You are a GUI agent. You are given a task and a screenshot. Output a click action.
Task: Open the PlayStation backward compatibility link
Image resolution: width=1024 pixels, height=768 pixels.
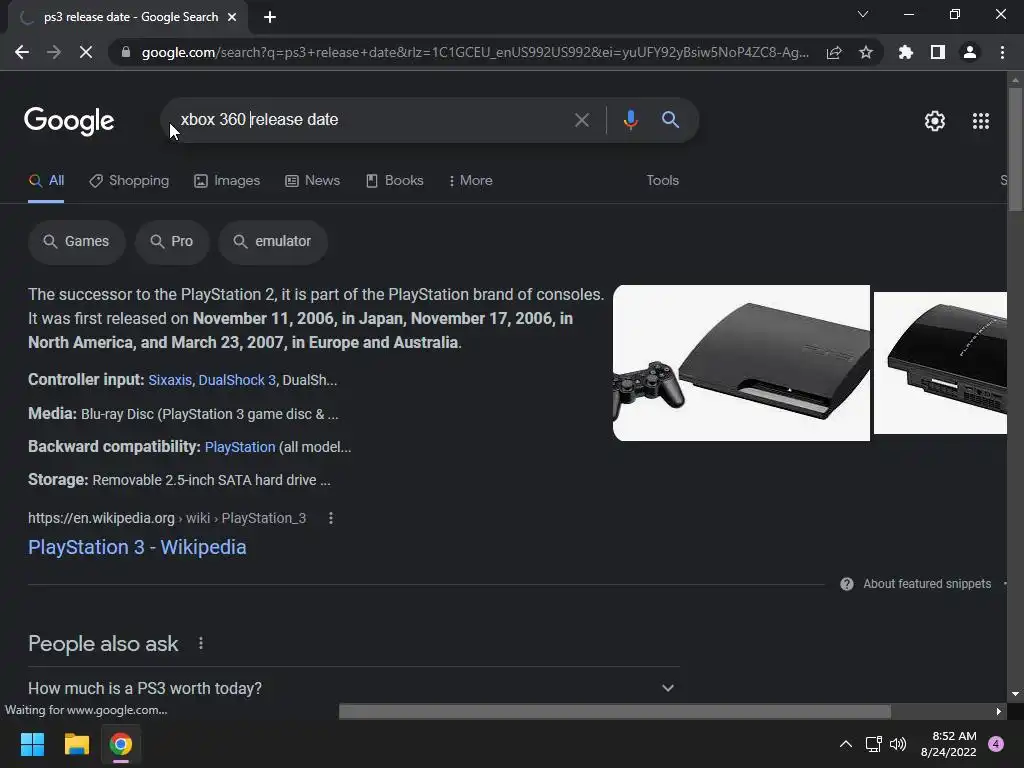pyautogui.click(x=240, y=447)
